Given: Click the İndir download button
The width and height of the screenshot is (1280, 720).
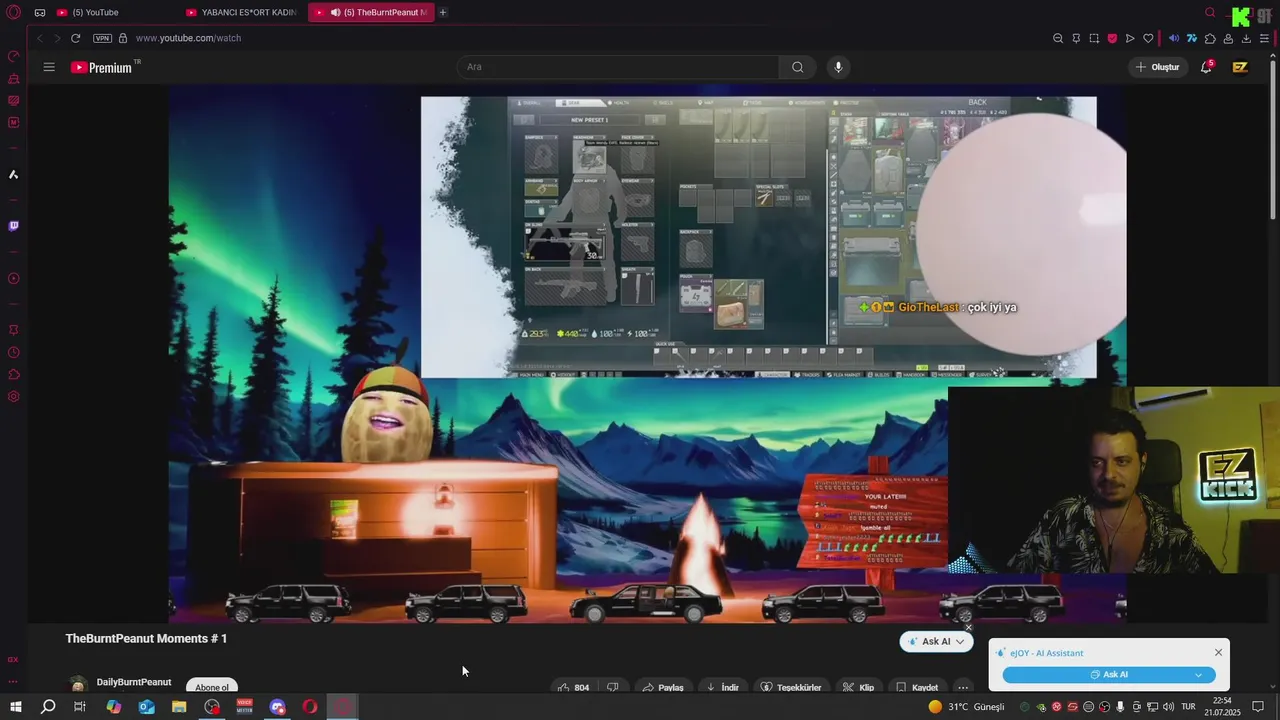Looking at the screenshot, I should click(723, 687).
